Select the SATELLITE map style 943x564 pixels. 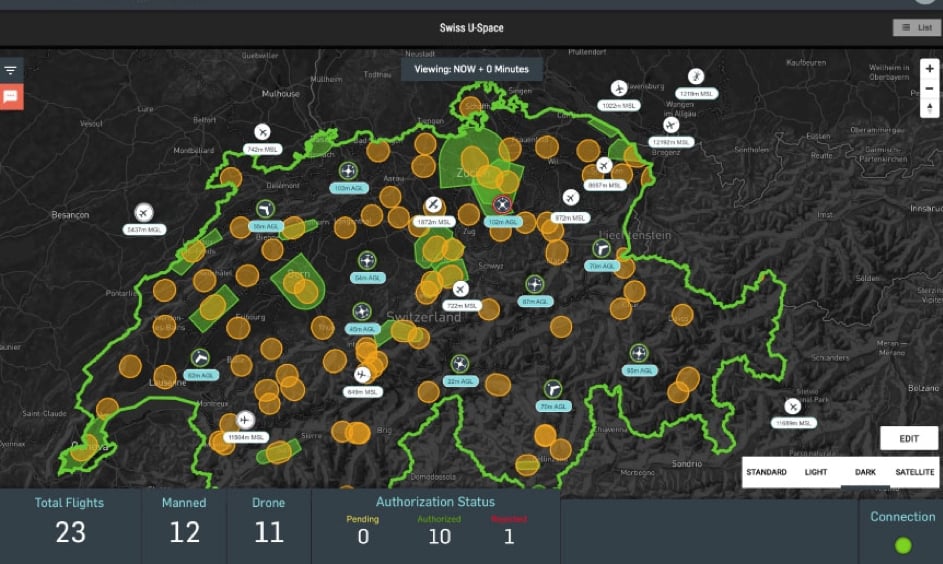(914, 472)
